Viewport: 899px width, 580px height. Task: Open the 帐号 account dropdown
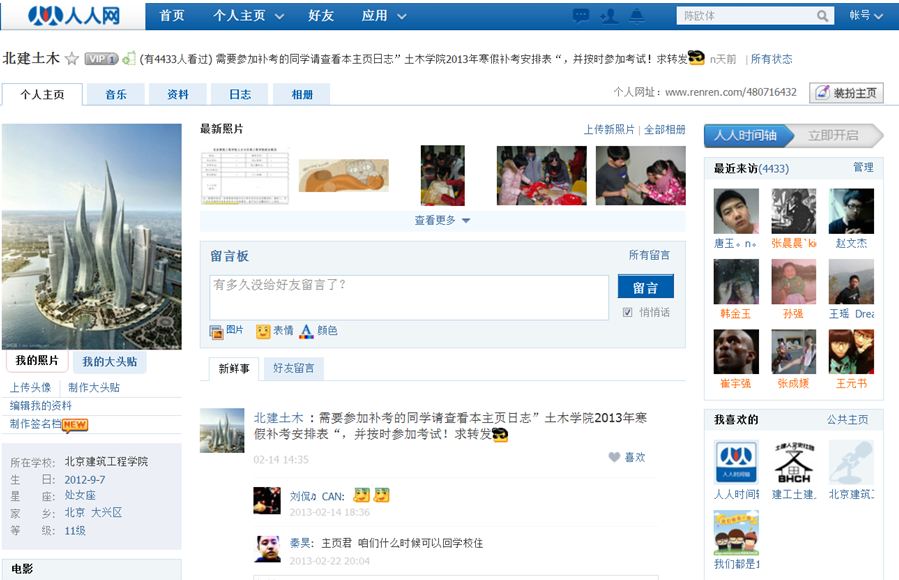[866, 16]
